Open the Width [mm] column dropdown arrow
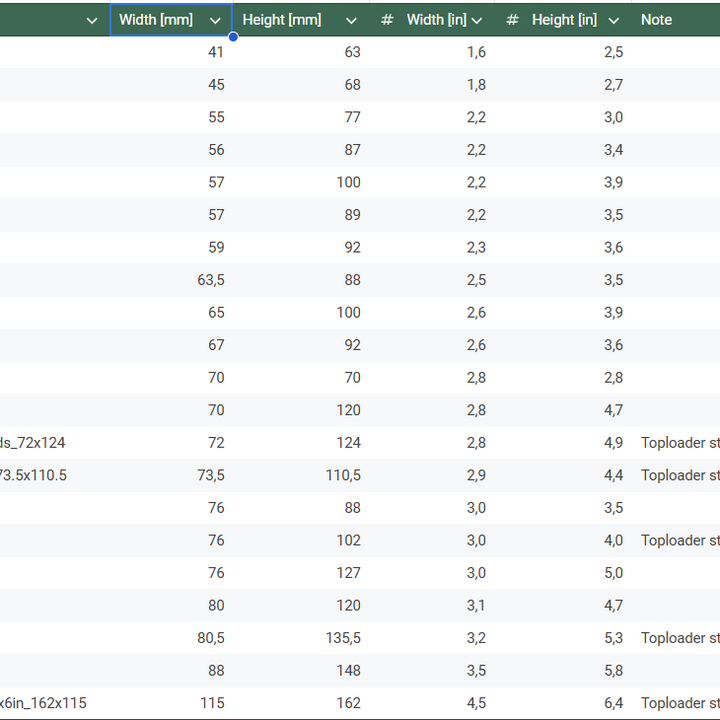This screenshot has width=720, height=720. [215, 20]
